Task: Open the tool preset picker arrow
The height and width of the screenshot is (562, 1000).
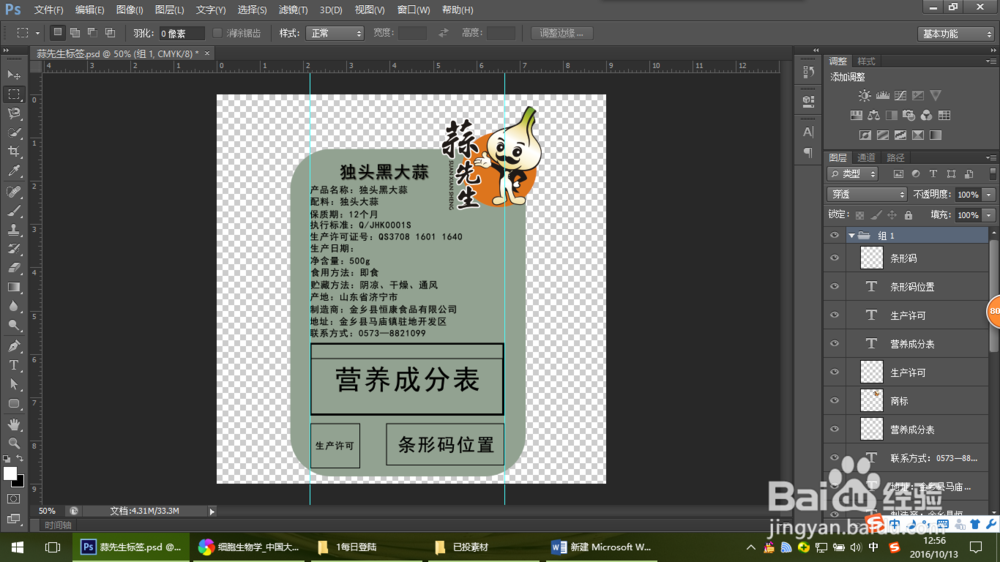Action: click(x=38, y=33)
